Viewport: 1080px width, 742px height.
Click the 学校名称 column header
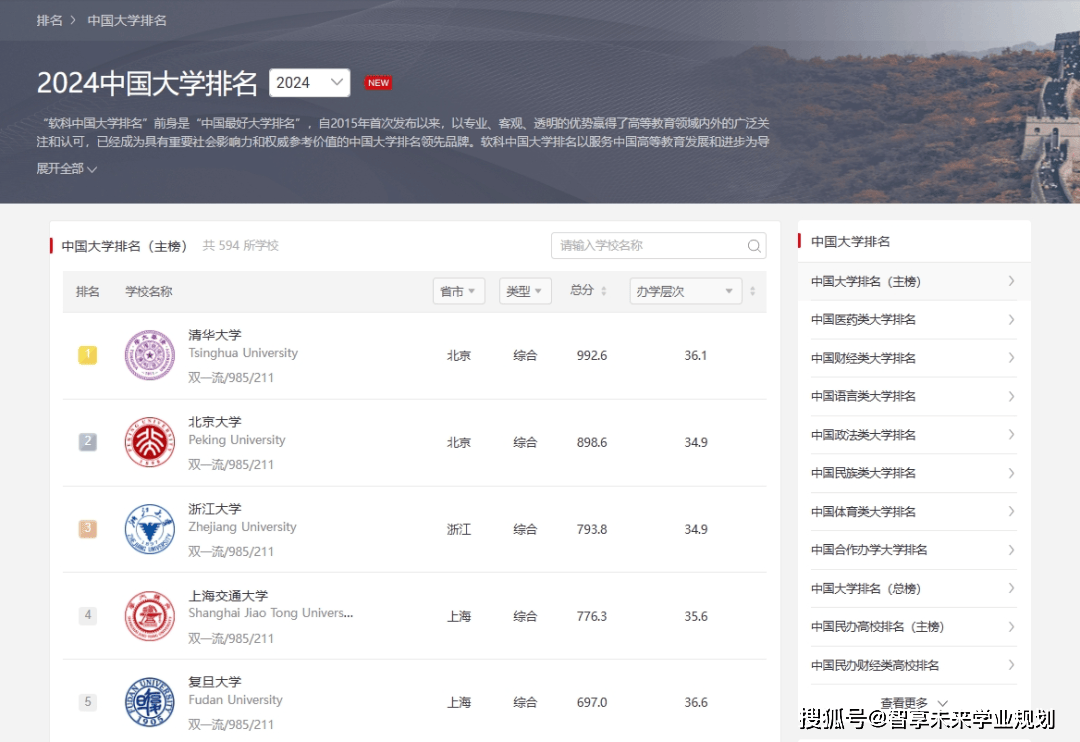tap(149, 291)
